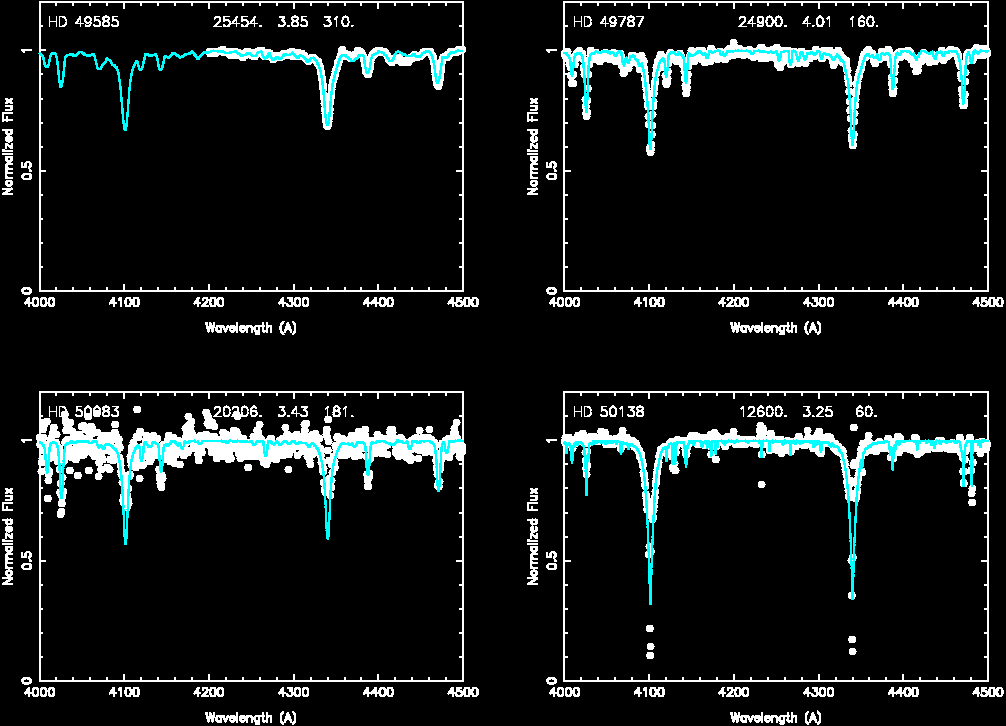Click the HD 50083 star label
Screen dimensions: 1006x726
(84, 412)
